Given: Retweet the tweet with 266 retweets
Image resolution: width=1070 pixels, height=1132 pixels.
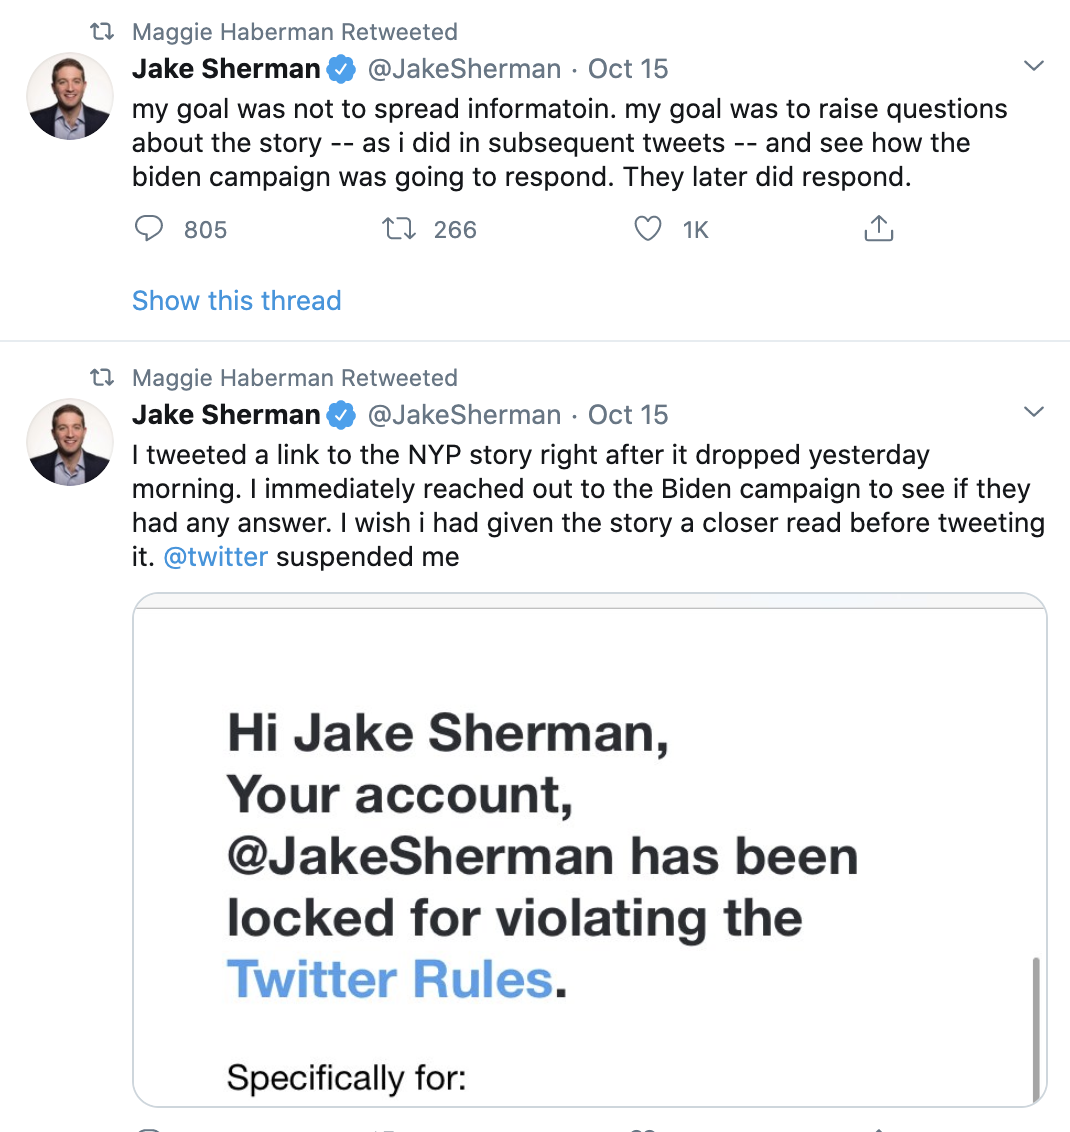Looking at the screenshot, I should pos(401,230).
